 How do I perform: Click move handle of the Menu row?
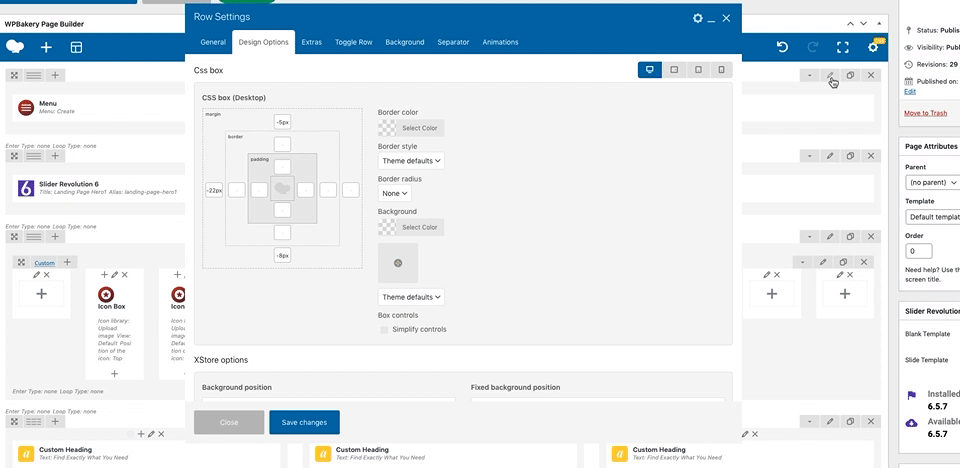(x=14, y=75)
